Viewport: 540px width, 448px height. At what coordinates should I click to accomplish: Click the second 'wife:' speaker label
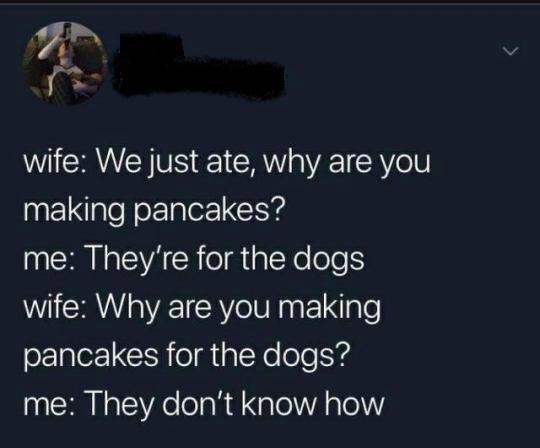coord(57,306)
